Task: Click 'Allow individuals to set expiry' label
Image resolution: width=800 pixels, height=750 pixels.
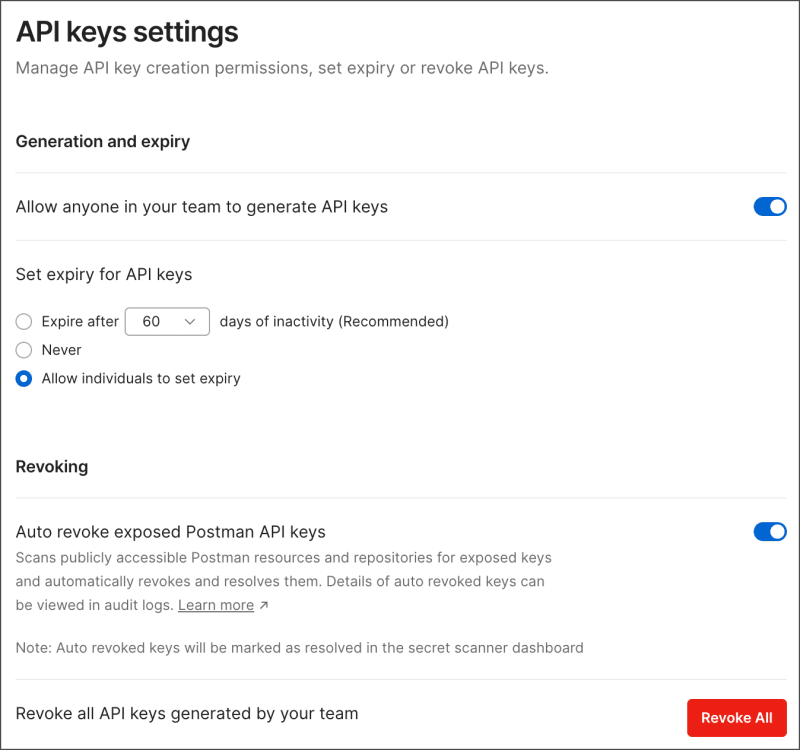Action: [x=141, y=379]
